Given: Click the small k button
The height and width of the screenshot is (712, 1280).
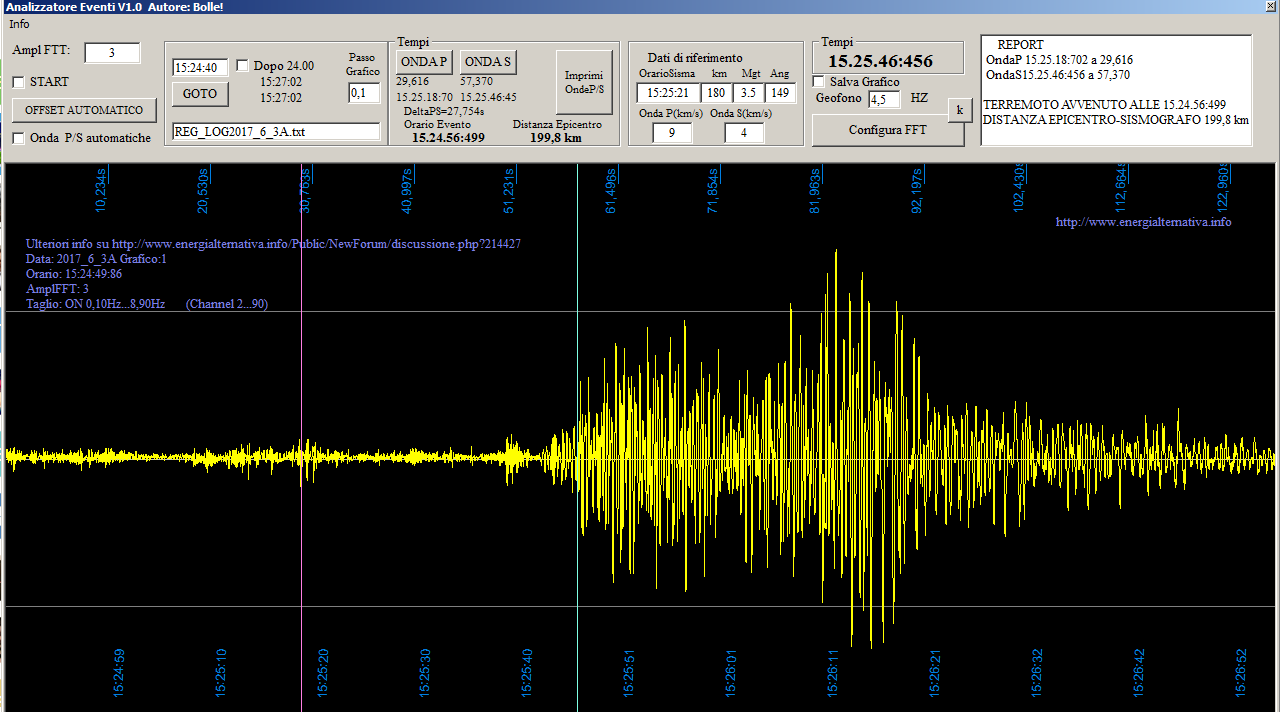Looking at the screenshot, I should (960, 110).
